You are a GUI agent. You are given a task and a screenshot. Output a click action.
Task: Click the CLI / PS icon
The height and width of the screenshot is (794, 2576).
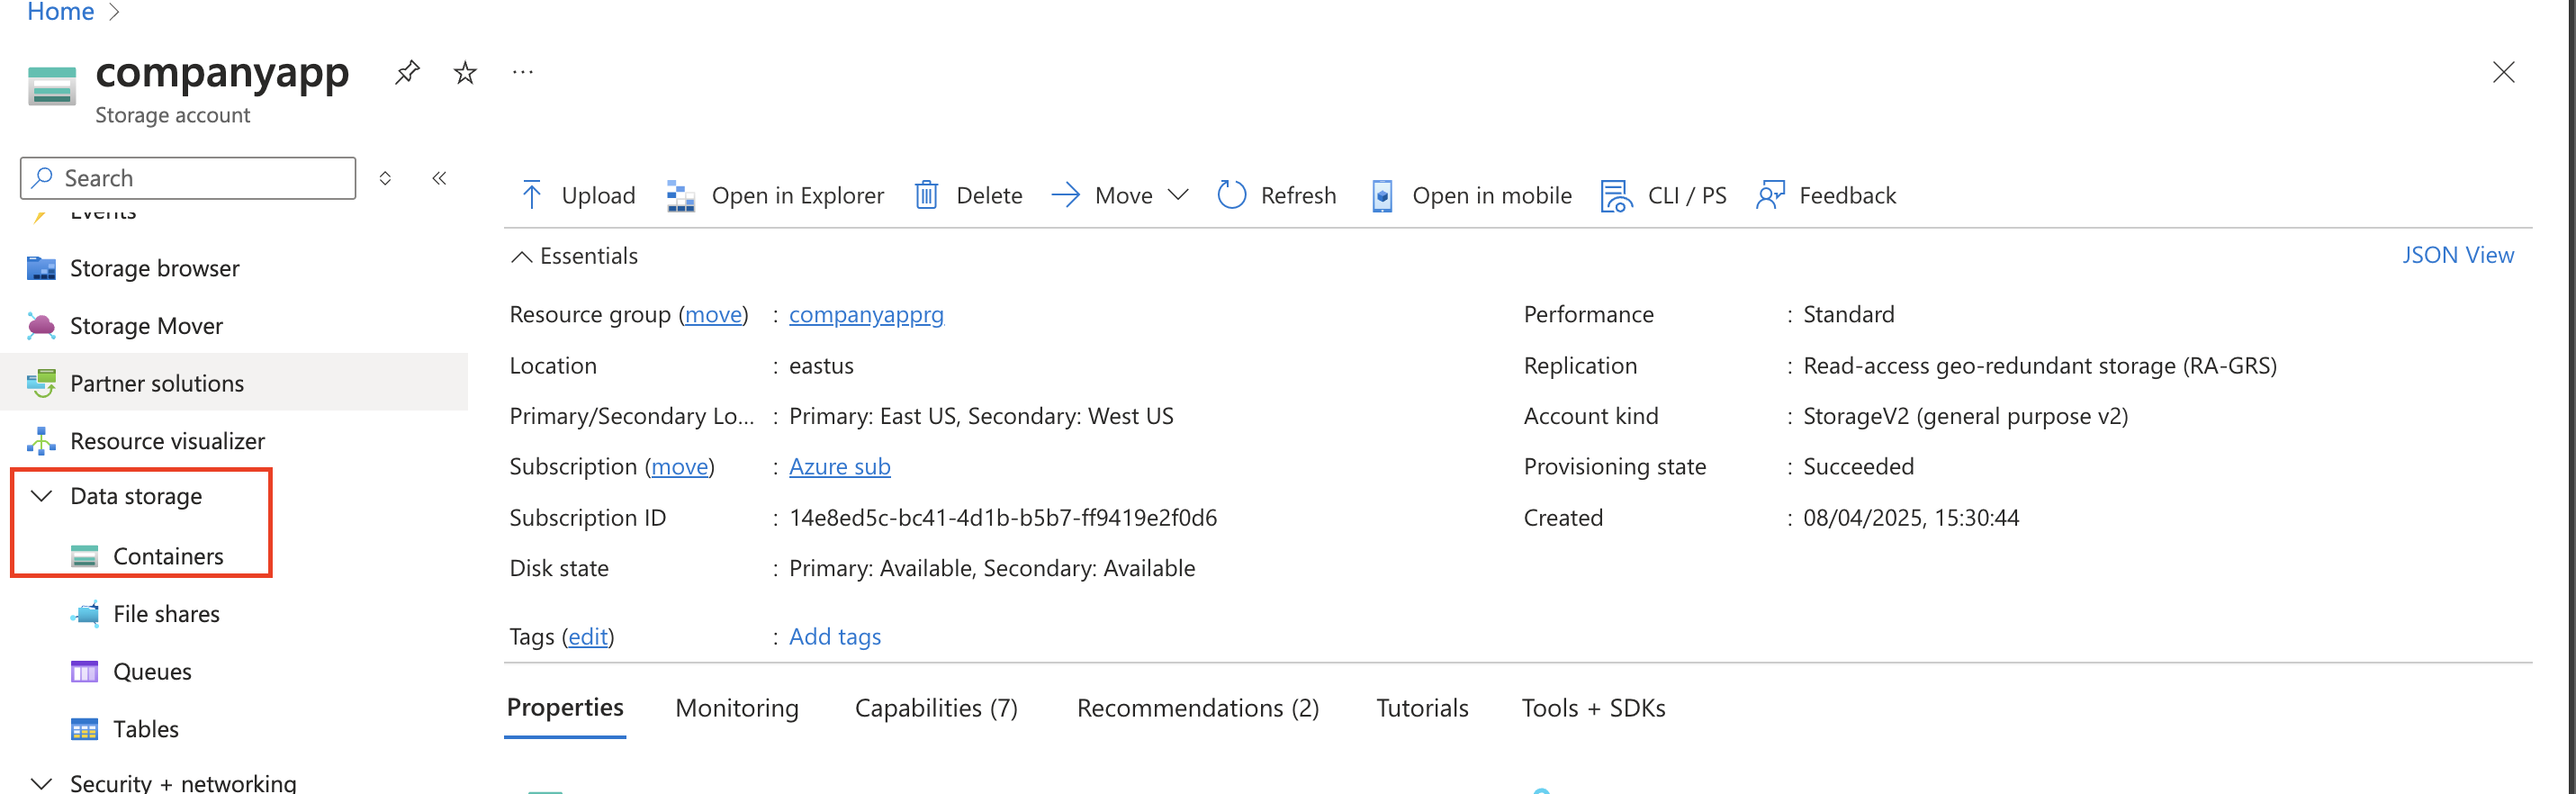pyautogui.click(x=1617, y=196)
